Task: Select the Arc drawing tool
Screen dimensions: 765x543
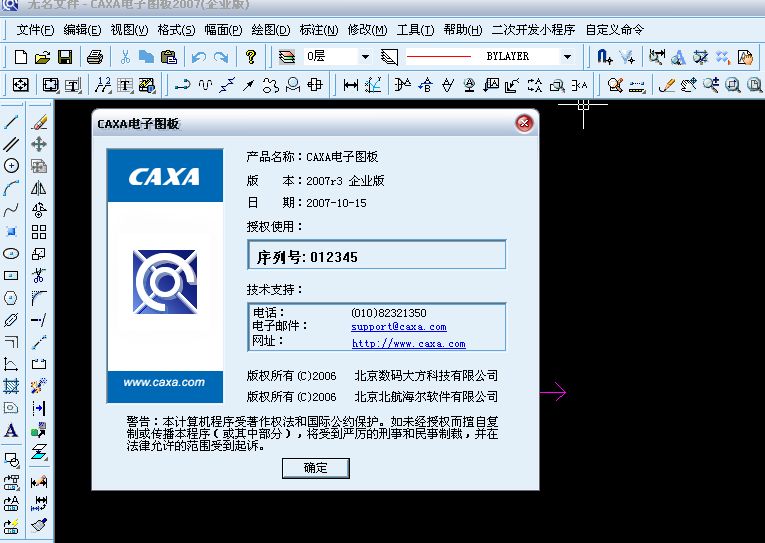Action: (x=11, y=188)
